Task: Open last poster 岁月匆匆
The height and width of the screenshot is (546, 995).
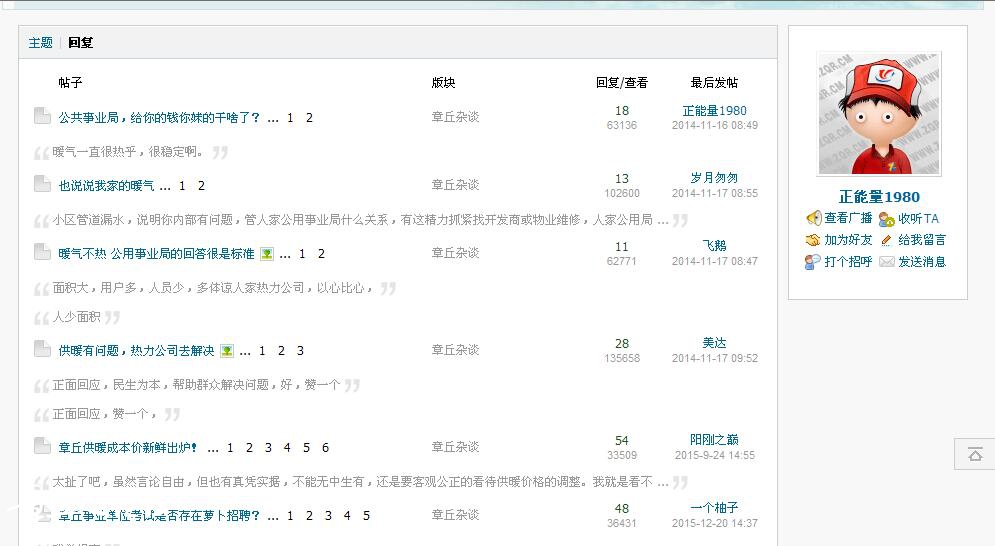Action: 715,178
